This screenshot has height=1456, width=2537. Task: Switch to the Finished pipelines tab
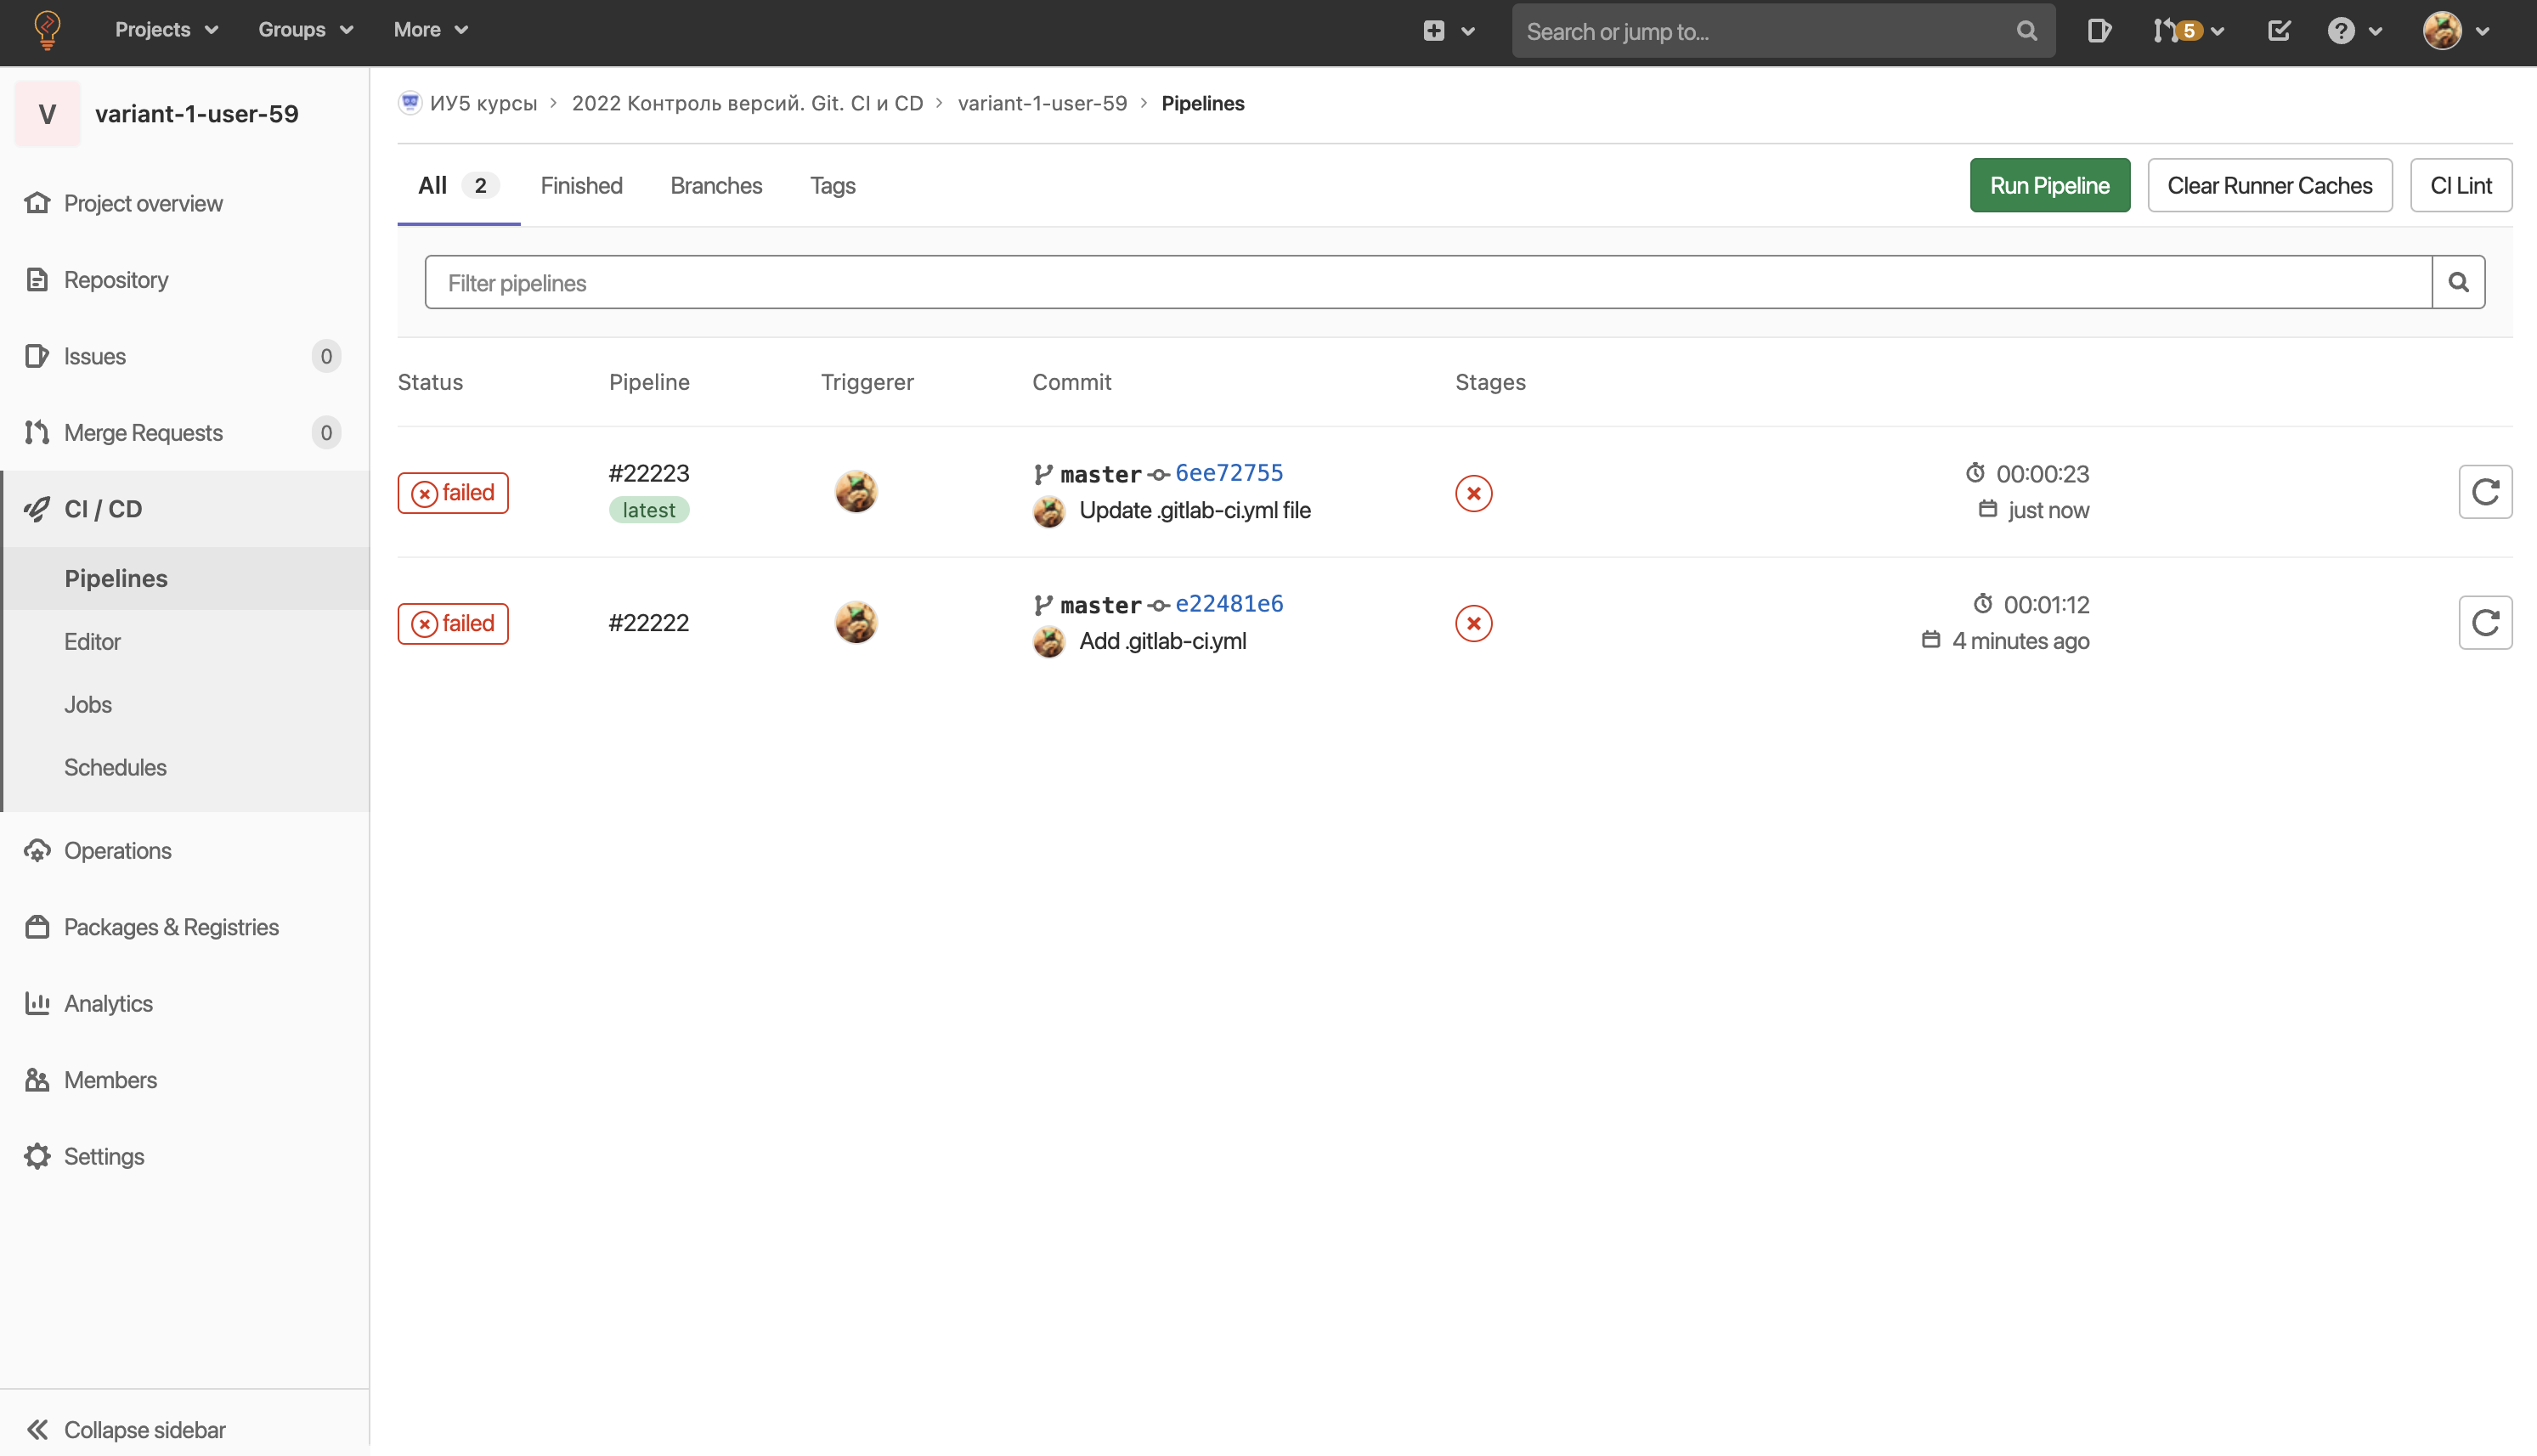coord(581,186)
